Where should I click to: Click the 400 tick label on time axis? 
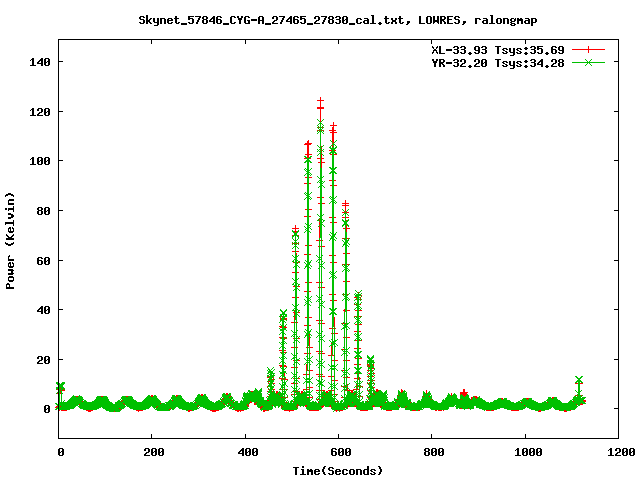pos(248,452)
